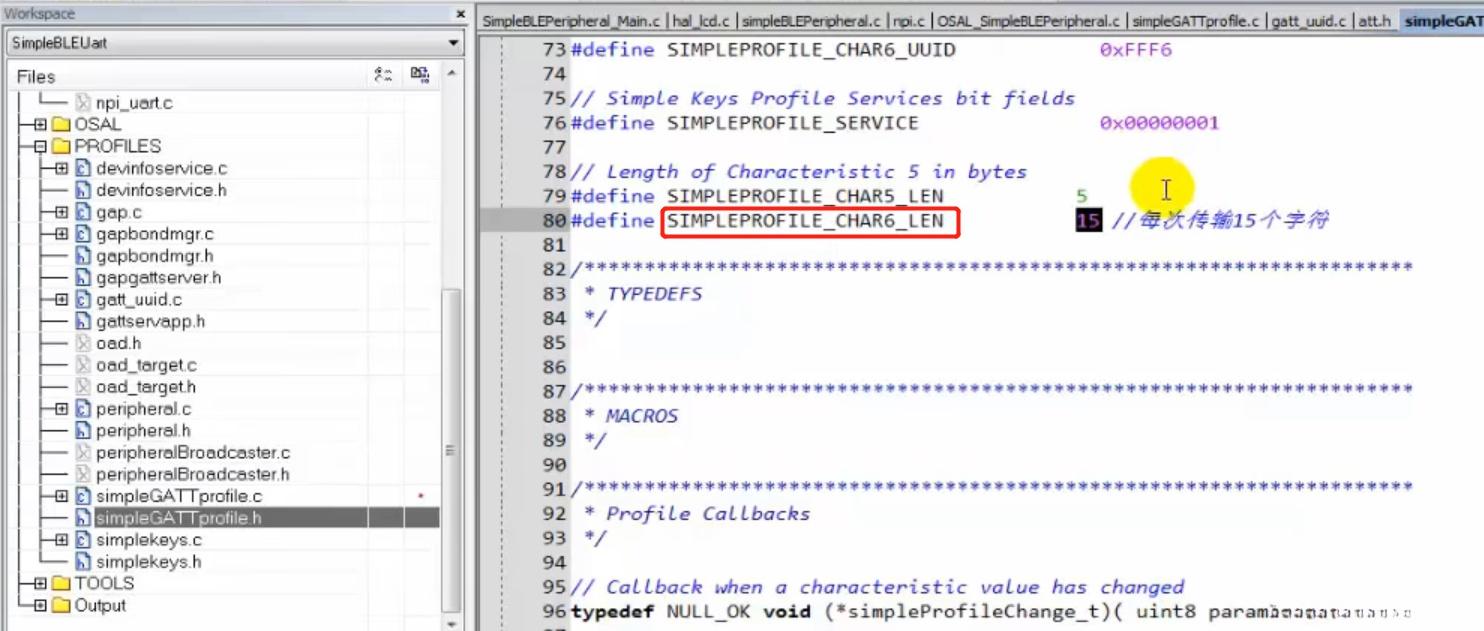The width and height of the screenshot is (1484, 631).
Task: Select peripheralBroadcaster.c in the file tree
Action: click(193, 453)
